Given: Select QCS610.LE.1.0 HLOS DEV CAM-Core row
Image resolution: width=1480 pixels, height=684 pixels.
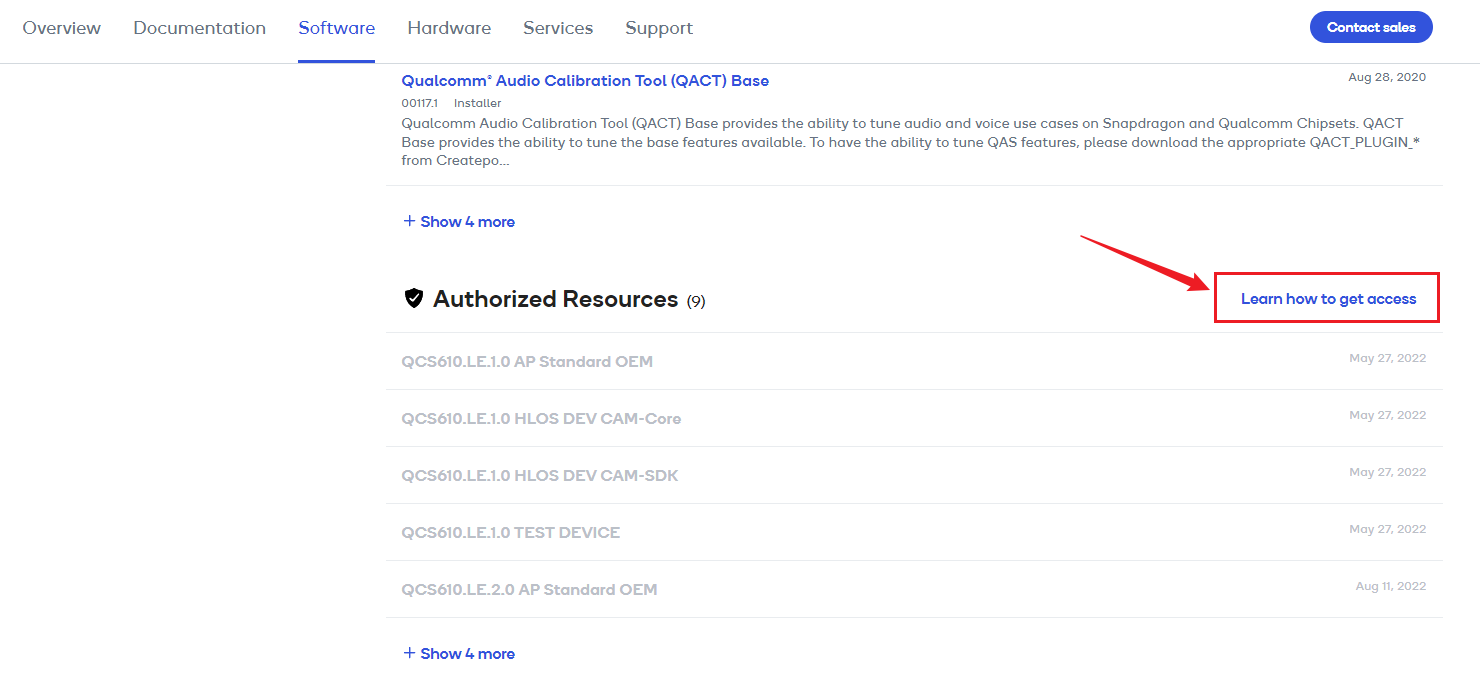Looking at the screenshot, I should coord(914,418).
